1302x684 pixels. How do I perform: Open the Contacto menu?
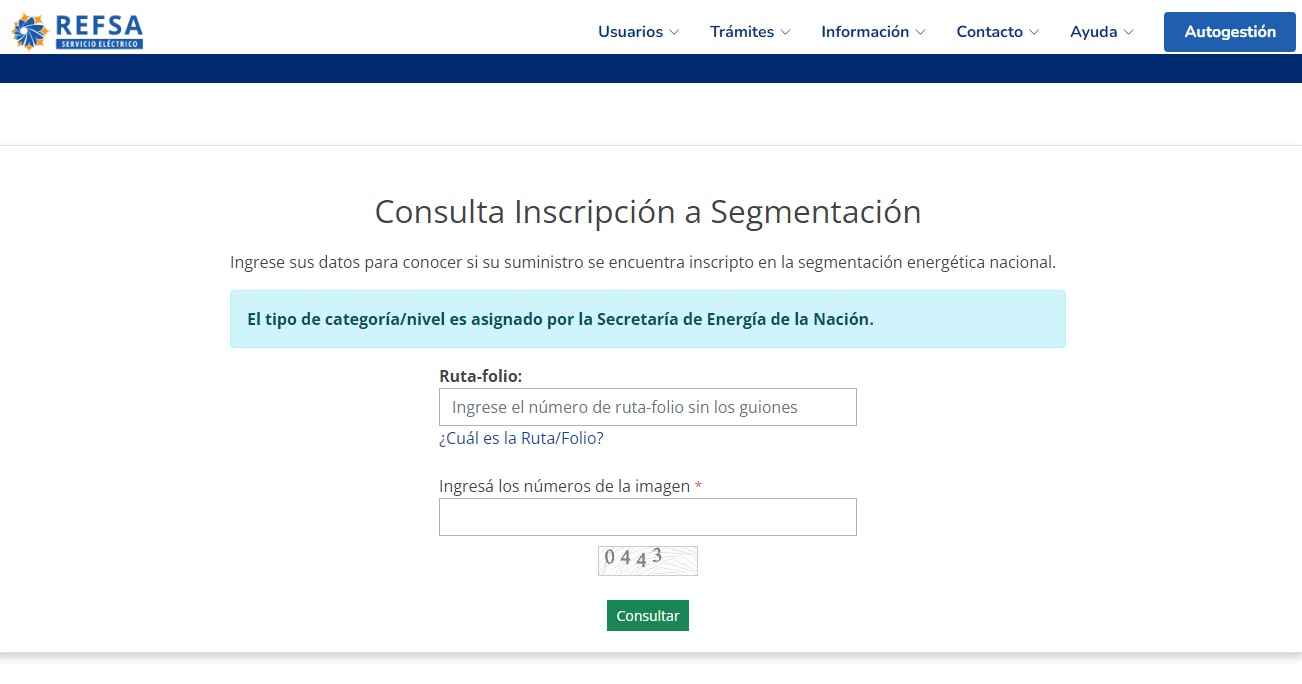(989, 32)
